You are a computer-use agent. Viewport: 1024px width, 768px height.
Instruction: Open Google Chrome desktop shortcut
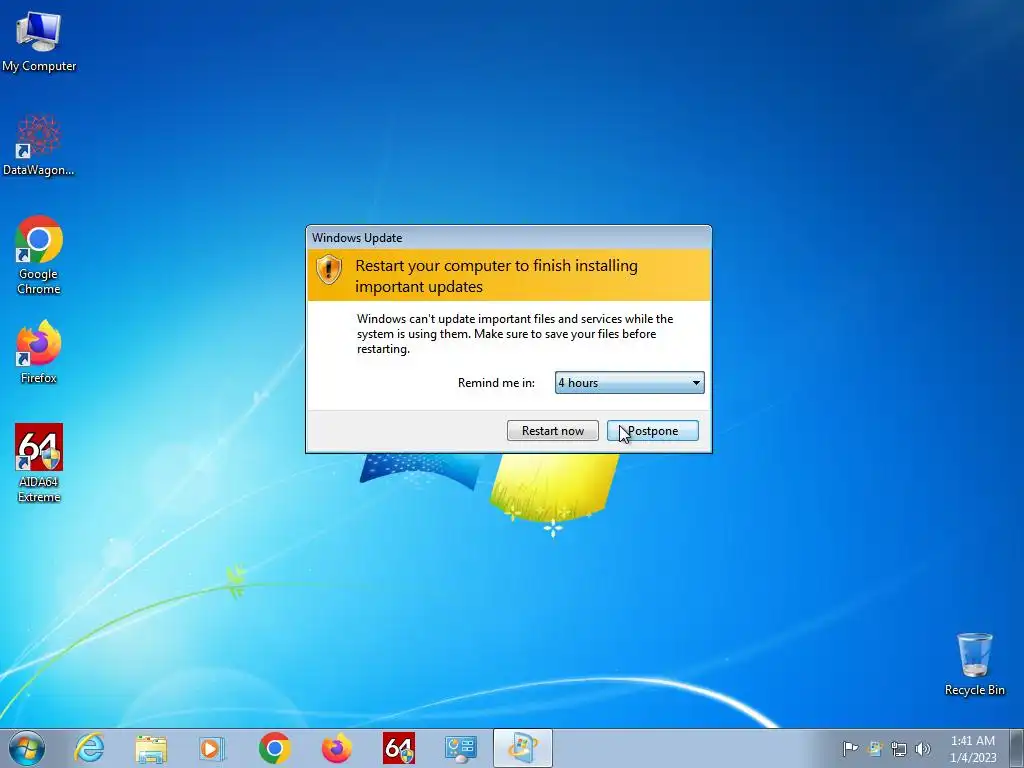tap(39, 255)
